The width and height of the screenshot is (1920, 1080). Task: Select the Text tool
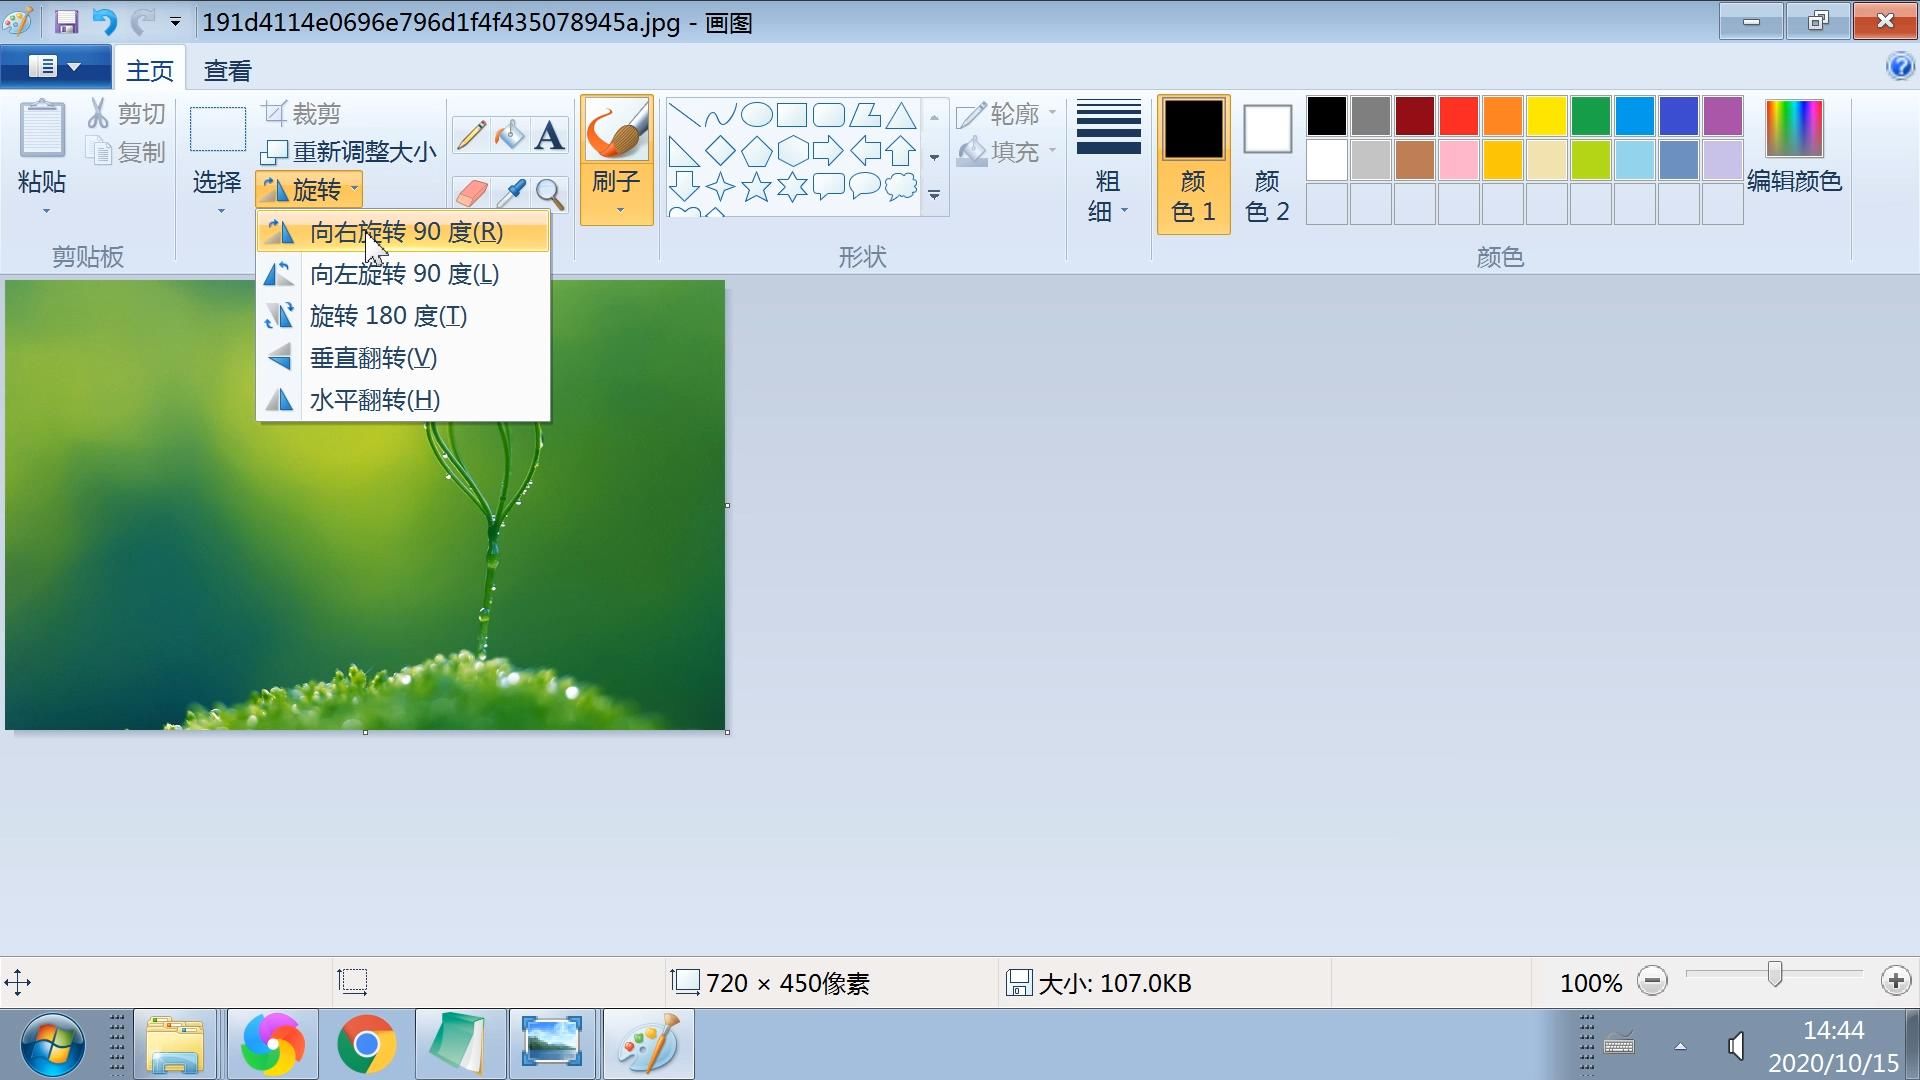click(x=549, y=135)
